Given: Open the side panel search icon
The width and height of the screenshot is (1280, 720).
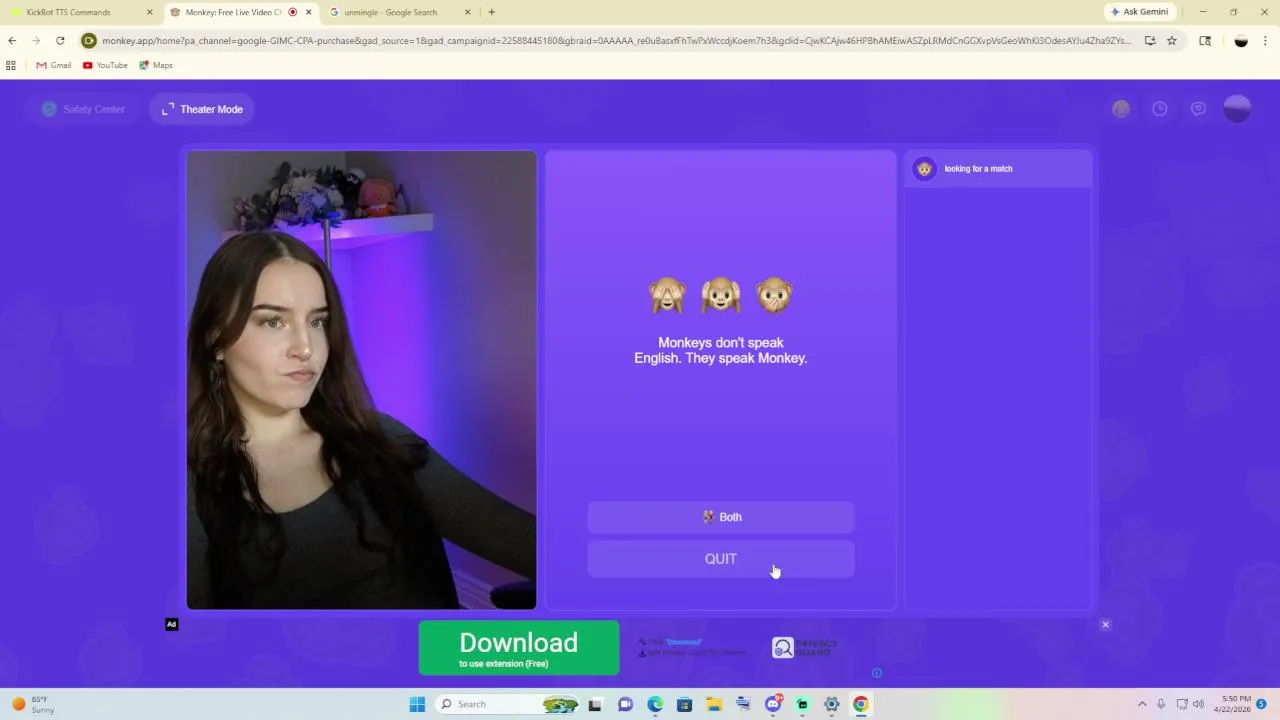Looking at the screenshot, I should click(1205, 41).
